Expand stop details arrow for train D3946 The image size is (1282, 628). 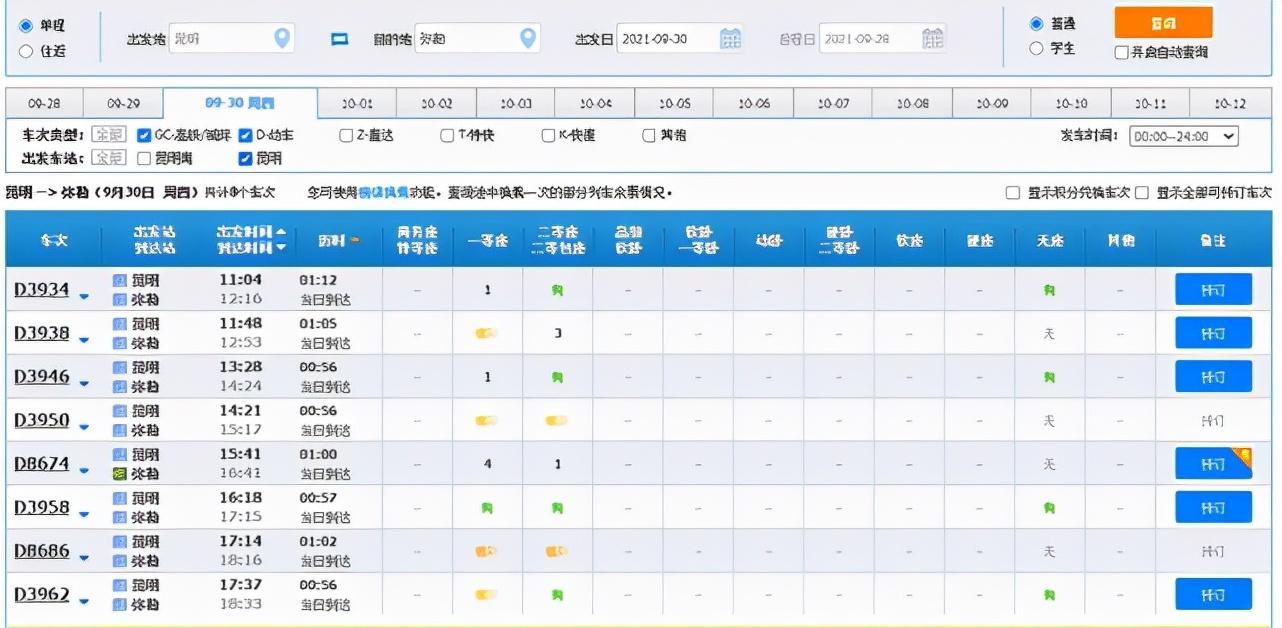[x=84, y=384]
